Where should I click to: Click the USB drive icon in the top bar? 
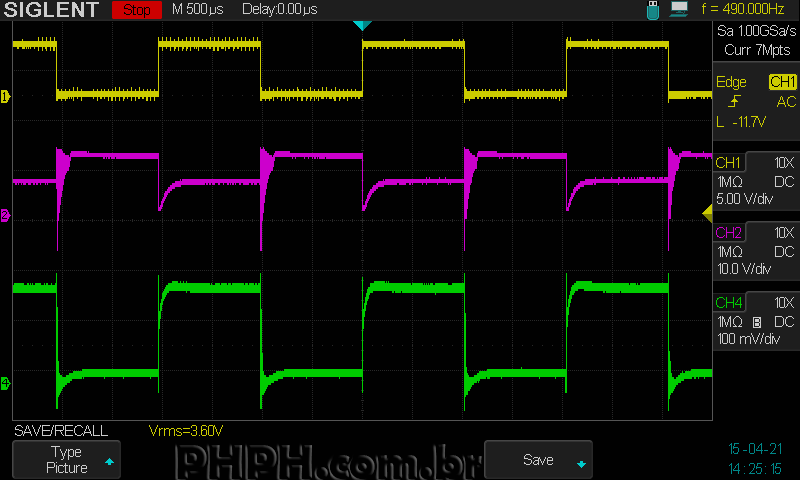[653, 10]
